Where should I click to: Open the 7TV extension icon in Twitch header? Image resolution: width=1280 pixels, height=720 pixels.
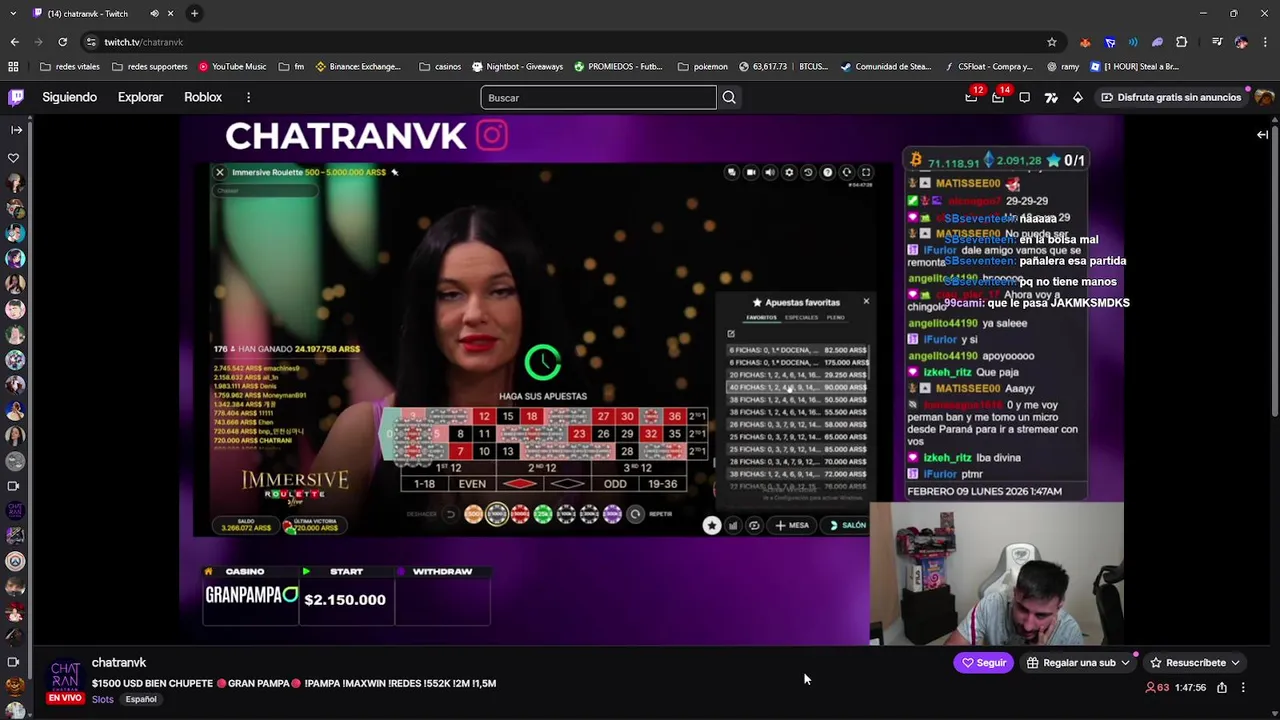tap(1051, 98)
